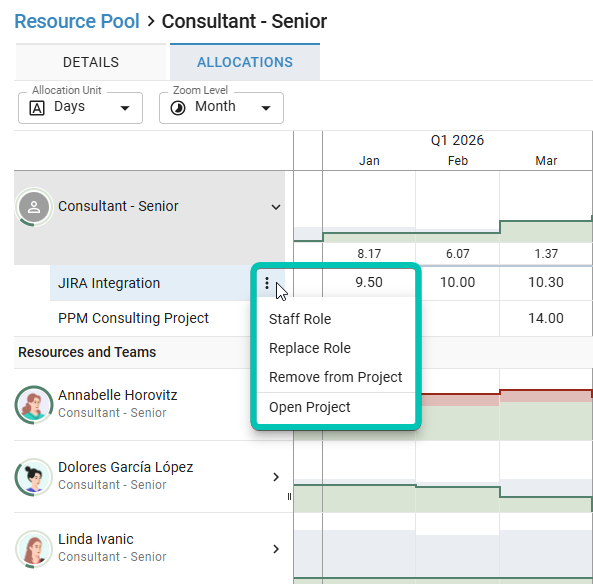This screenshot has height=584, width=593.
Task: Click the Consultant - Senior Mar value 1.37
Action: tap(546, 253)
